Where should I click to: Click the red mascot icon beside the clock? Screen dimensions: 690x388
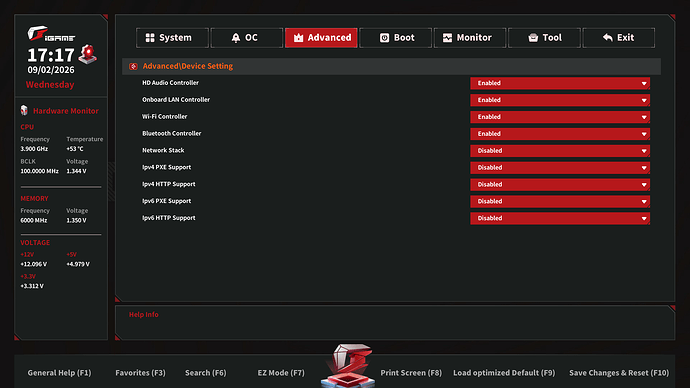click(88, 54)
